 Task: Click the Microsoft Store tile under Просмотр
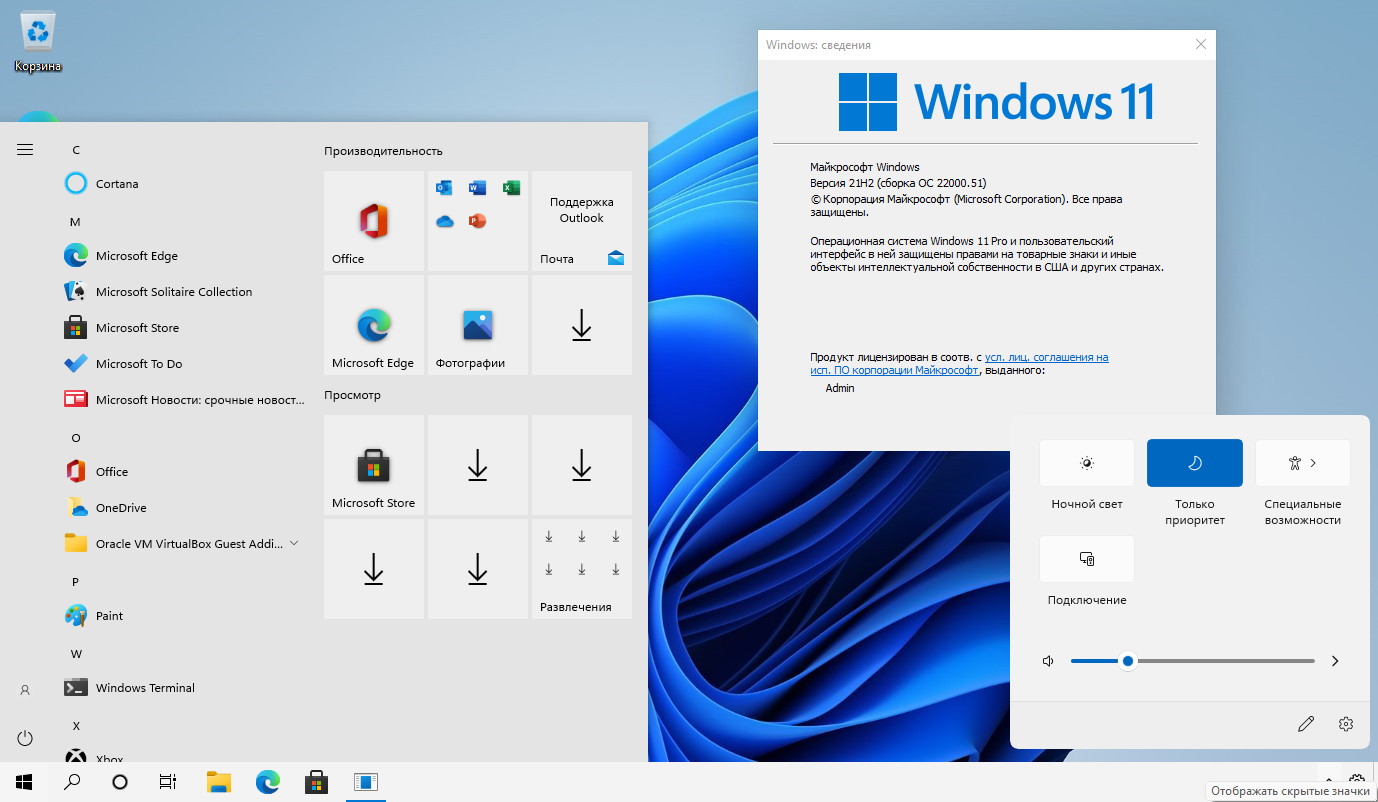point(374,465)
